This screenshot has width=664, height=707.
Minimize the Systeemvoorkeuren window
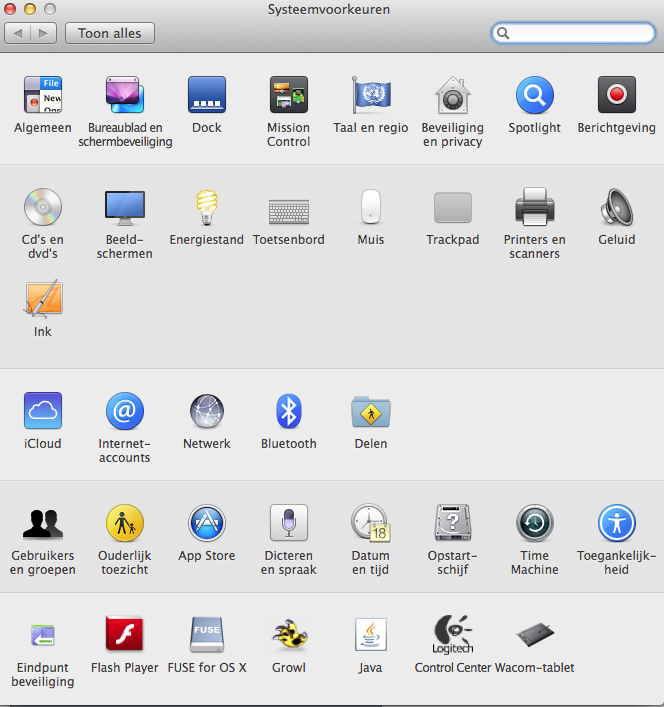[x=30, y=9]
